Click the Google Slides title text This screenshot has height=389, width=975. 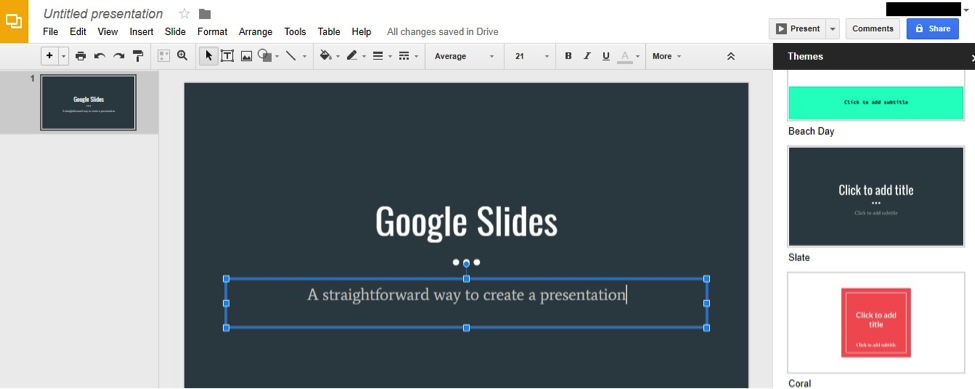(x=466, y=221)
